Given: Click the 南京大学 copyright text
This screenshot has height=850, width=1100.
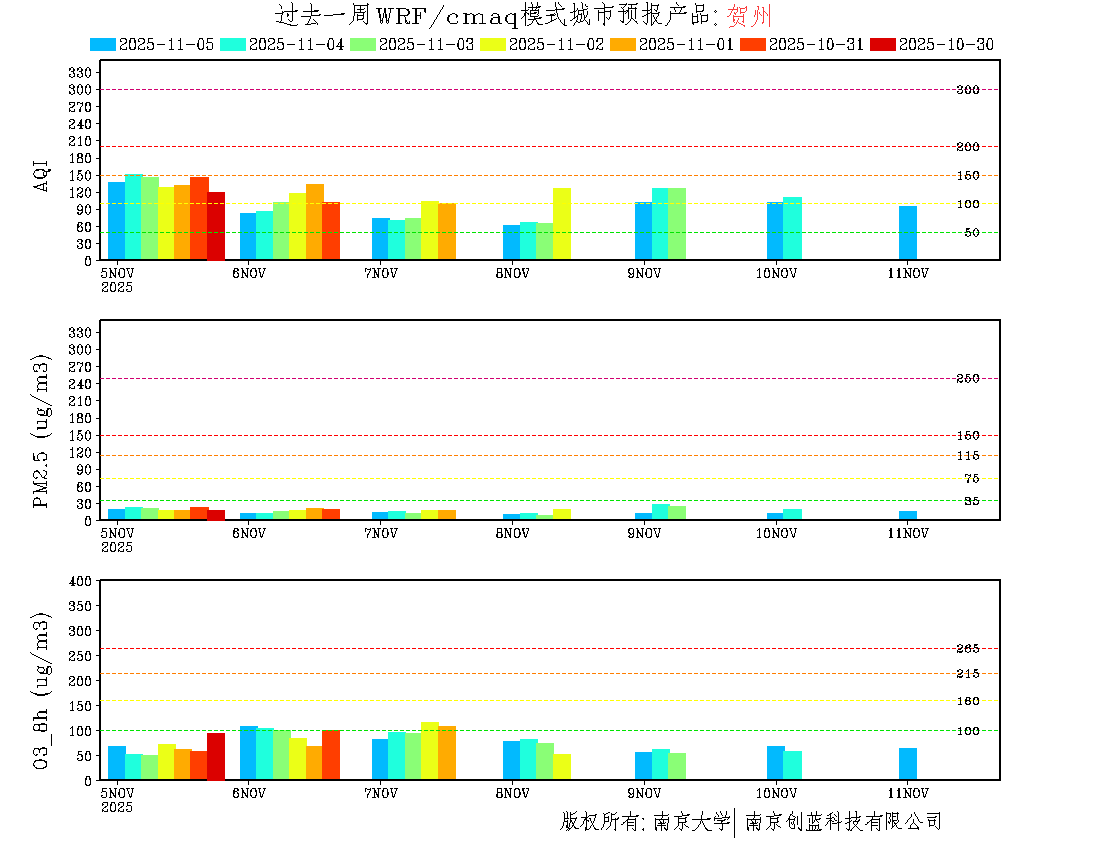Looking at the screenshot, I should [691, 822].
